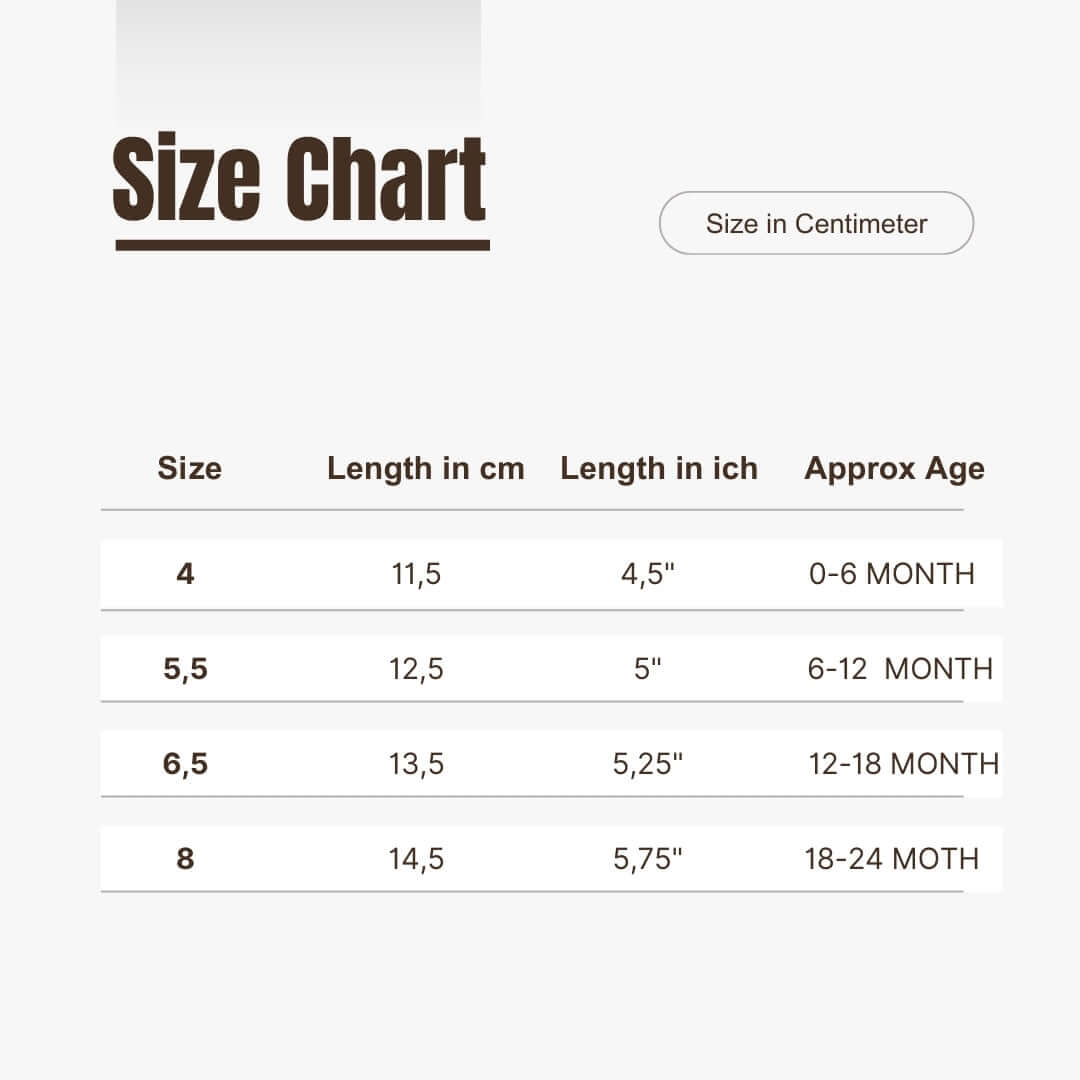Select size 5,5 row label
Viewport: 1080px width, 1080px height.
pyautogui.click(x=185, y=669)
